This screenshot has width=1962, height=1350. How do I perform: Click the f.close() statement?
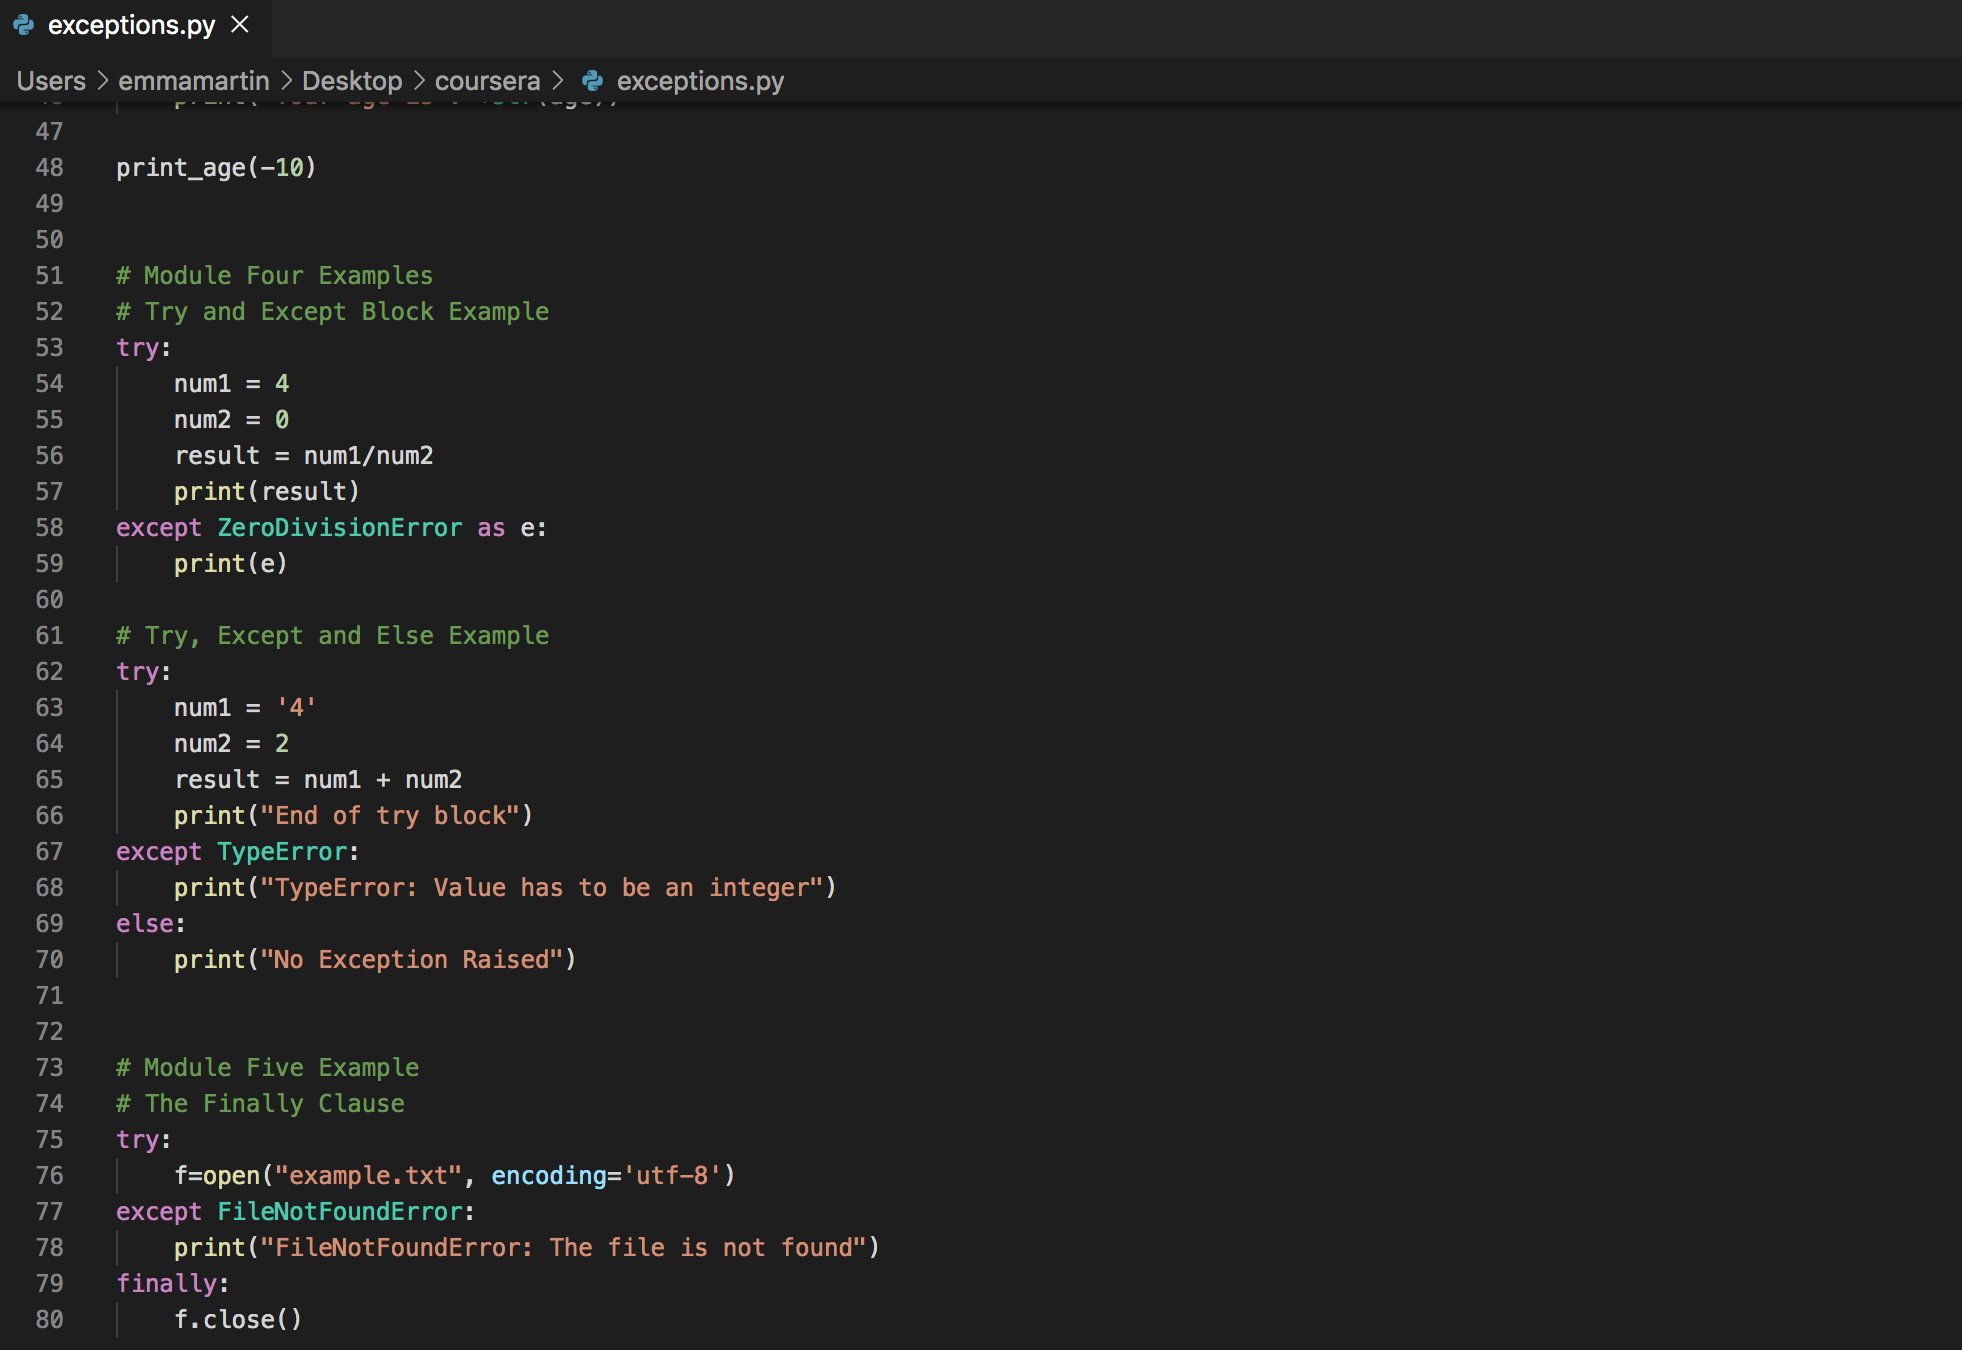(238, 1320)
